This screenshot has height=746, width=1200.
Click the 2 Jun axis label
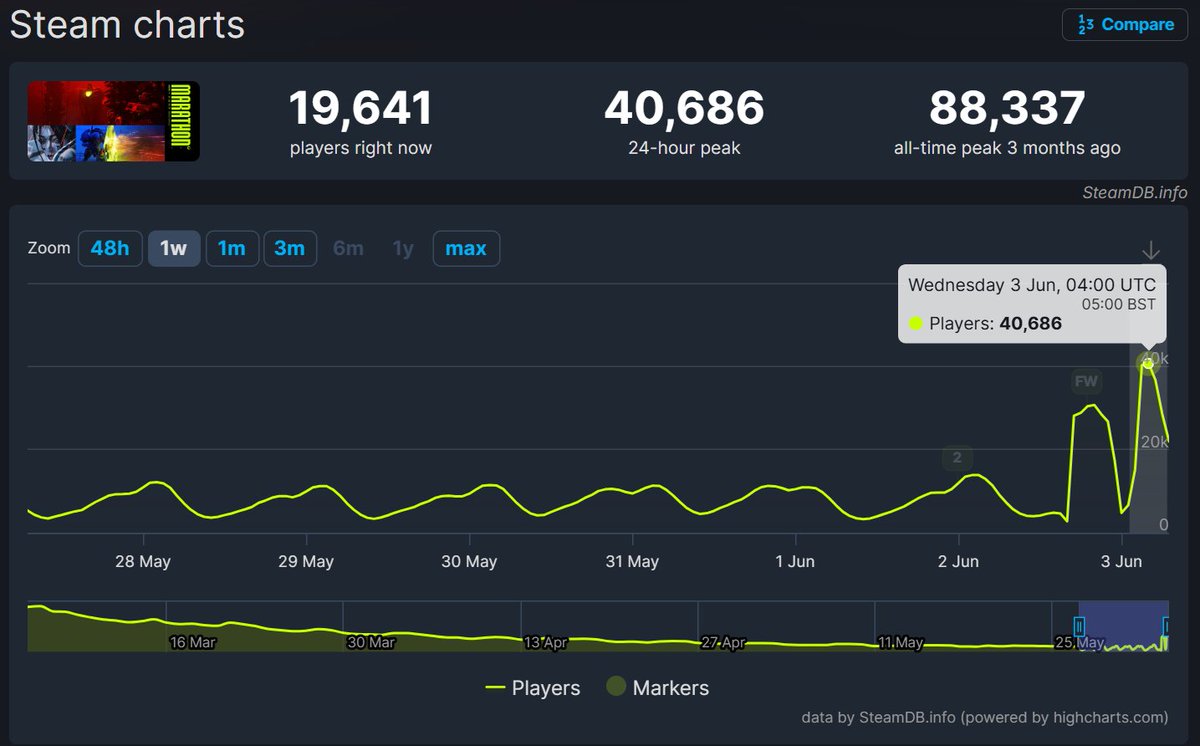pos(958,562)
